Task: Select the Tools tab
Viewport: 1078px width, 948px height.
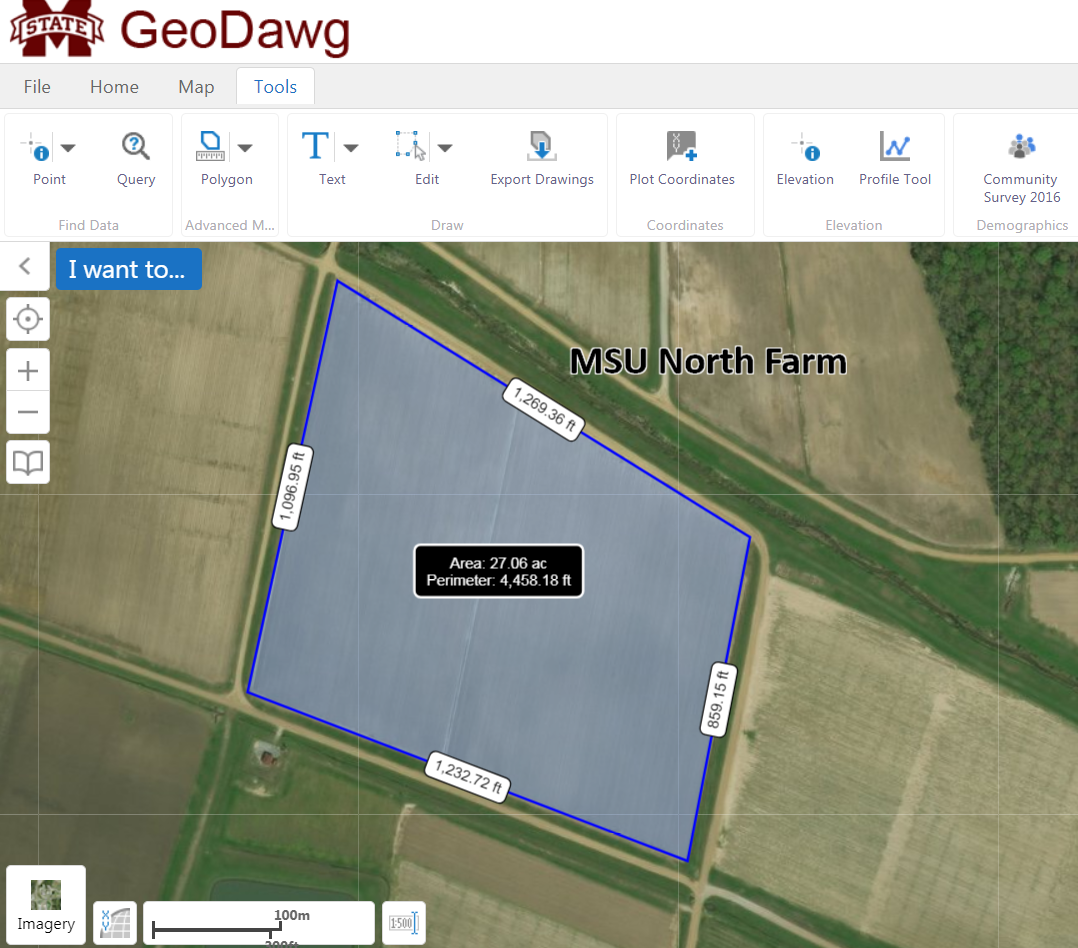Action: [x=275, y=87]
